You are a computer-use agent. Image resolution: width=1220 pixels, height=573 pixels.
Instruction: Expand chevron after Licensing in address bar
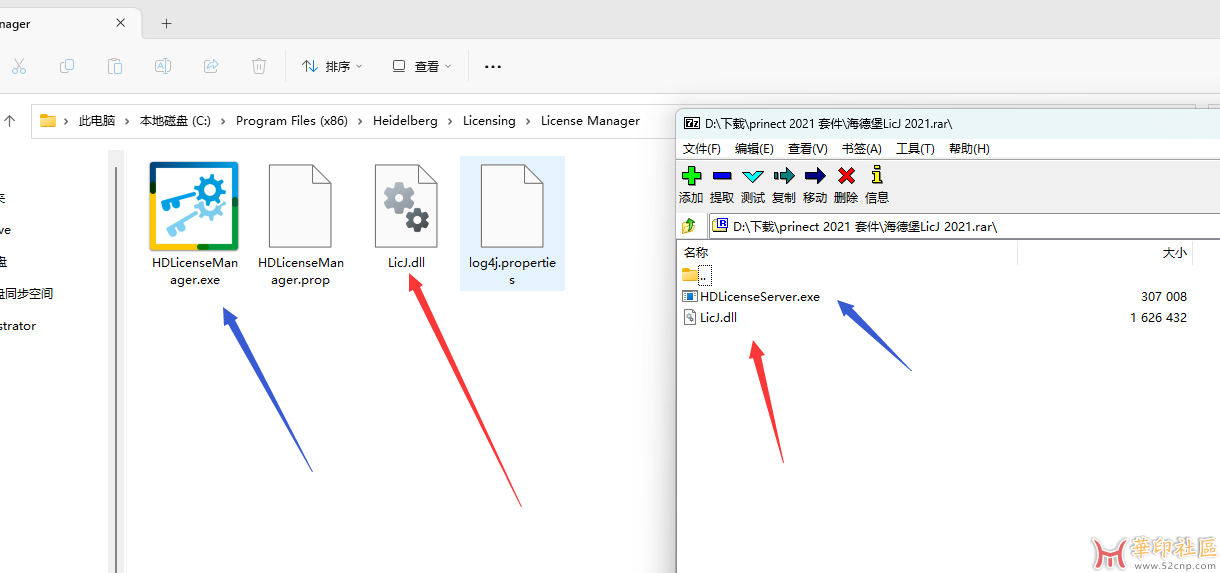(528, 121)
